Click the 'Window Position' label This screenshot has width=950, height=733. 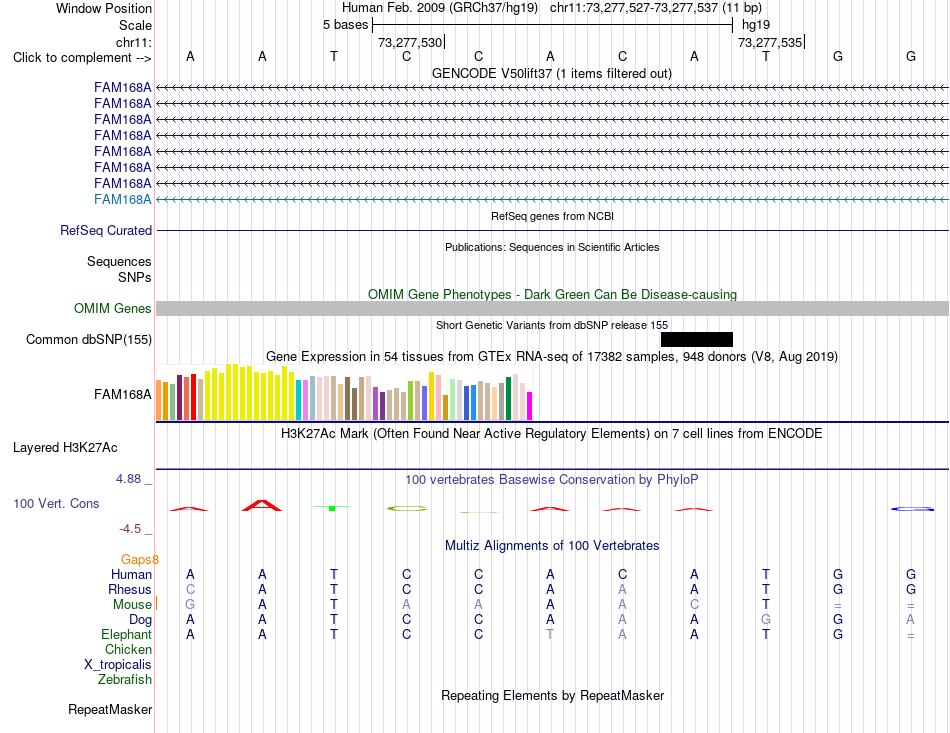[x=104, y=8]
